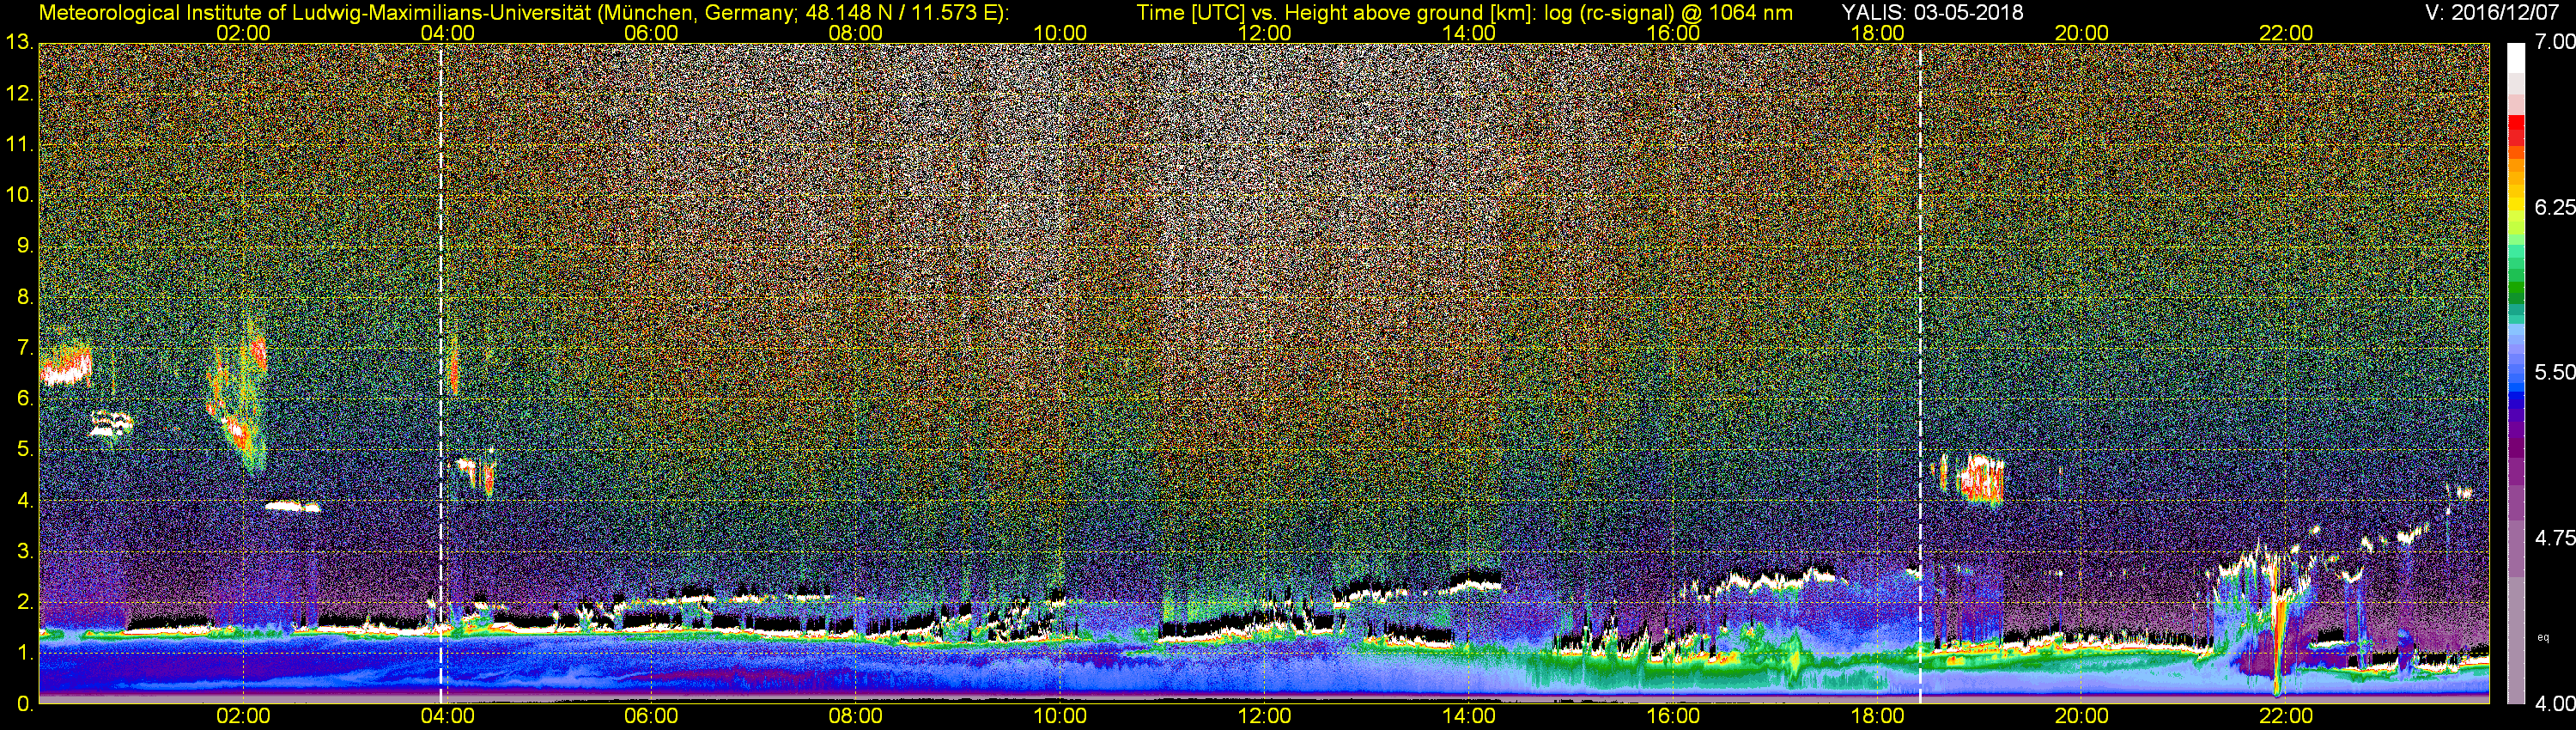
Task: Click the '10.' height axis label
Action: pos(20,195)
